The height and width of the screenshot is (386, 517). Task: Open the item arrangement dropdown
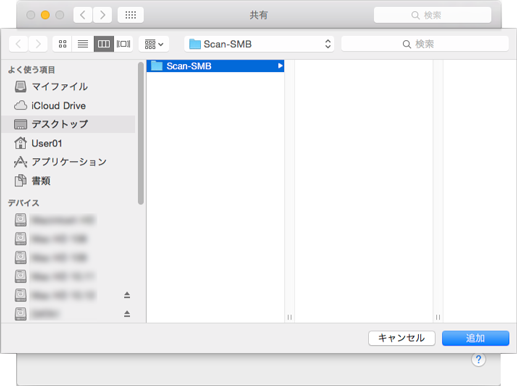click(x=154, y=44)
